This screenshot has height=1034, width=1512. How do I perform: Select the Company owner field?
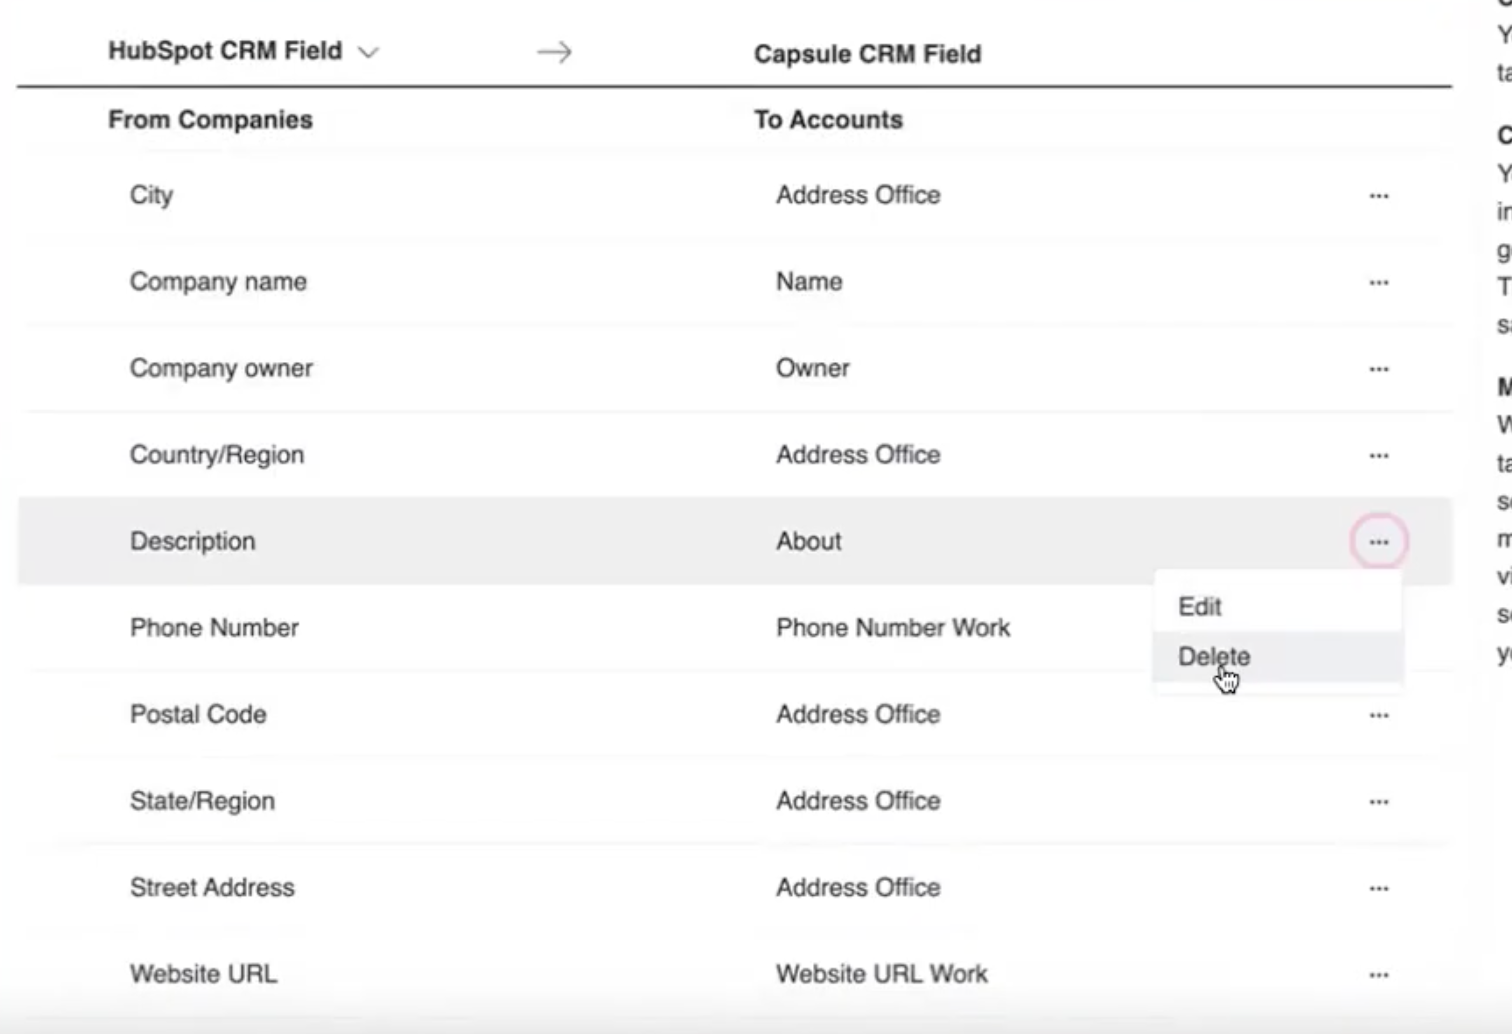(x=221, y=368)
